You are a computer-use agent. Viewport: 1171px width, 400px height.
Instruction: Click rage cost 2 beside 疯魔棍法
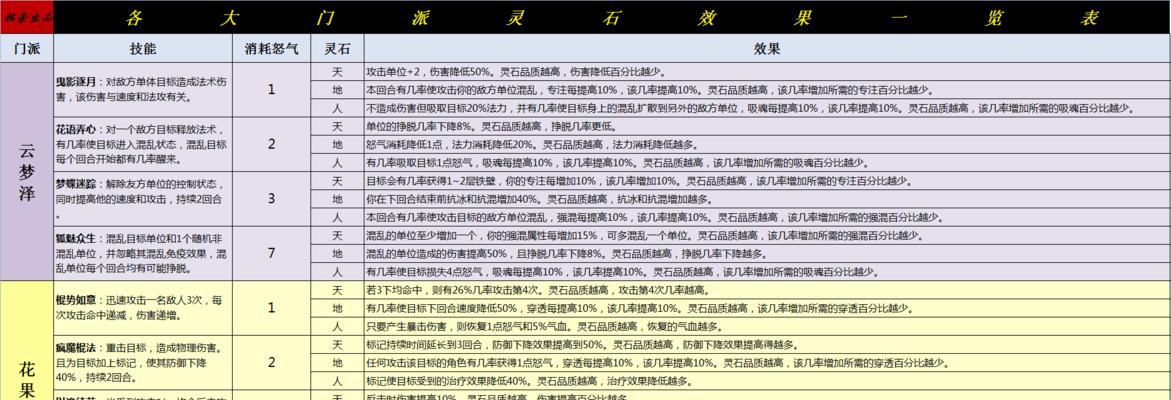click(x=272, y=363)
